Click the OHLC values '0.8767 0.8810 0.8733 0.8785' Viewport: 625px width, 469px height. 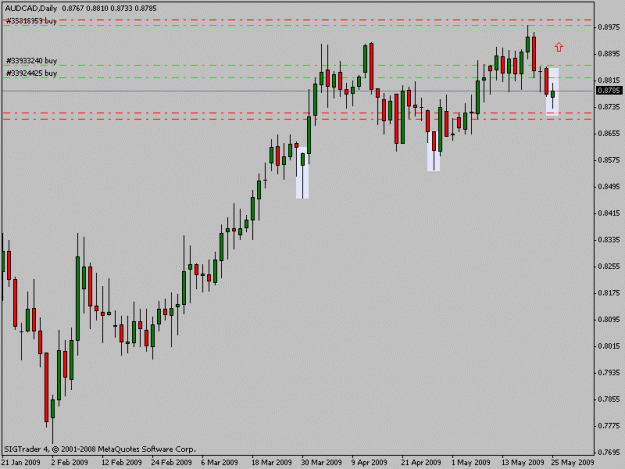point(109,8)
